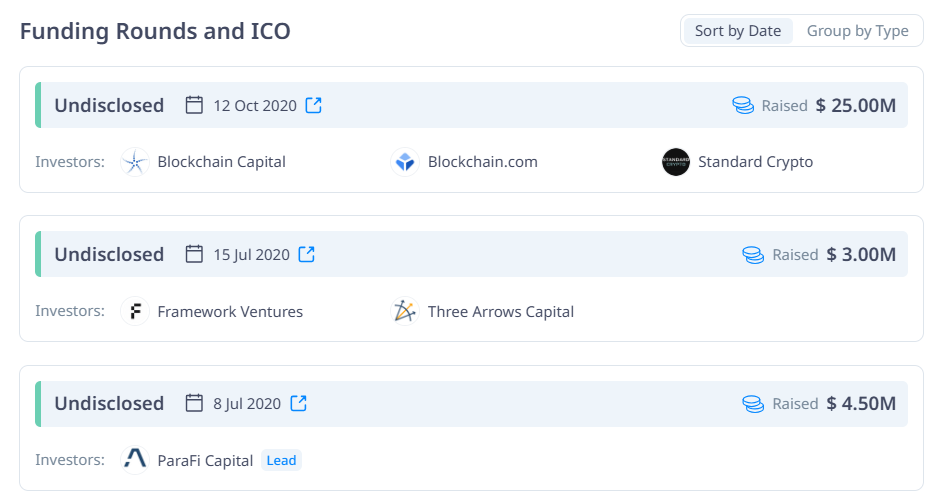947x500 pixels.
Task: Click the Lead badge next to ParaFi Capital
Action: pyautogui.click(x=281, y=460)
